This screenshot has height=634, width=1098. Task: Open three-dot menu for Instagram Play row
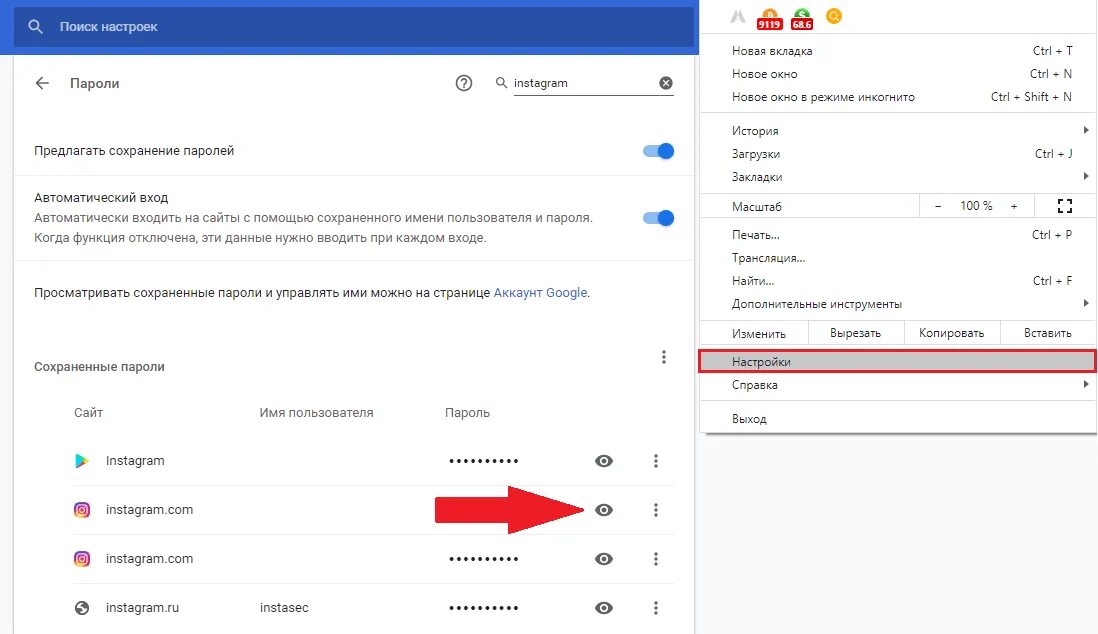(x=655, y=461)
